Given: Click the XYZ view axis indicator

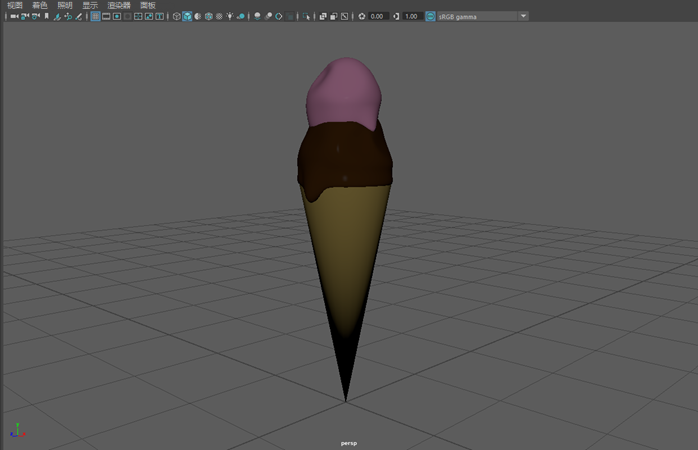Looking at the screenshot, I should 17,430.
